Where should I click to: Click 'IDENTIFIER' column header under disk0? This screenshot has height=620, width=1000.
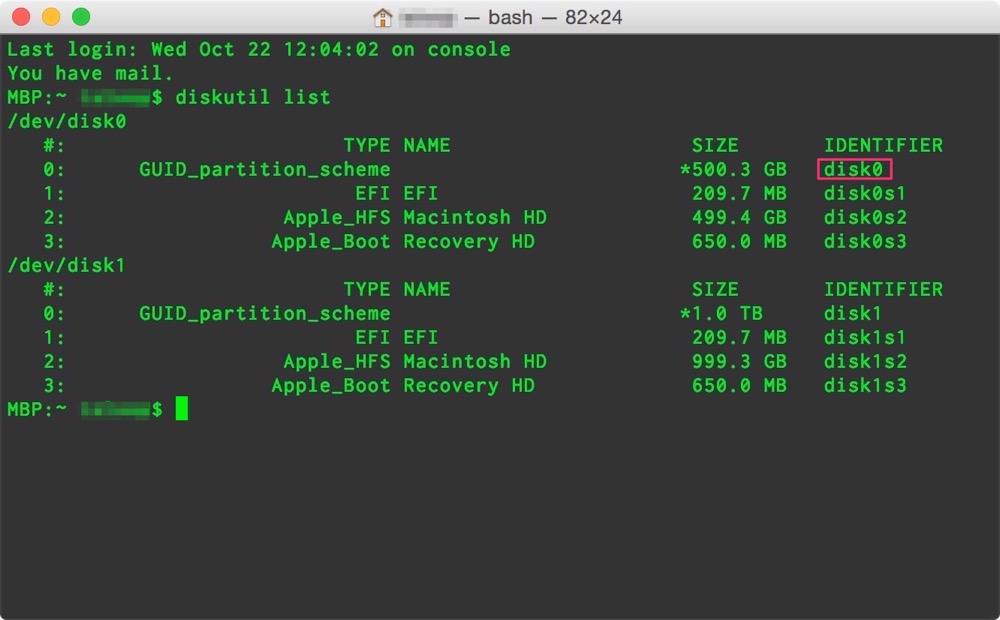pos(883,145)
